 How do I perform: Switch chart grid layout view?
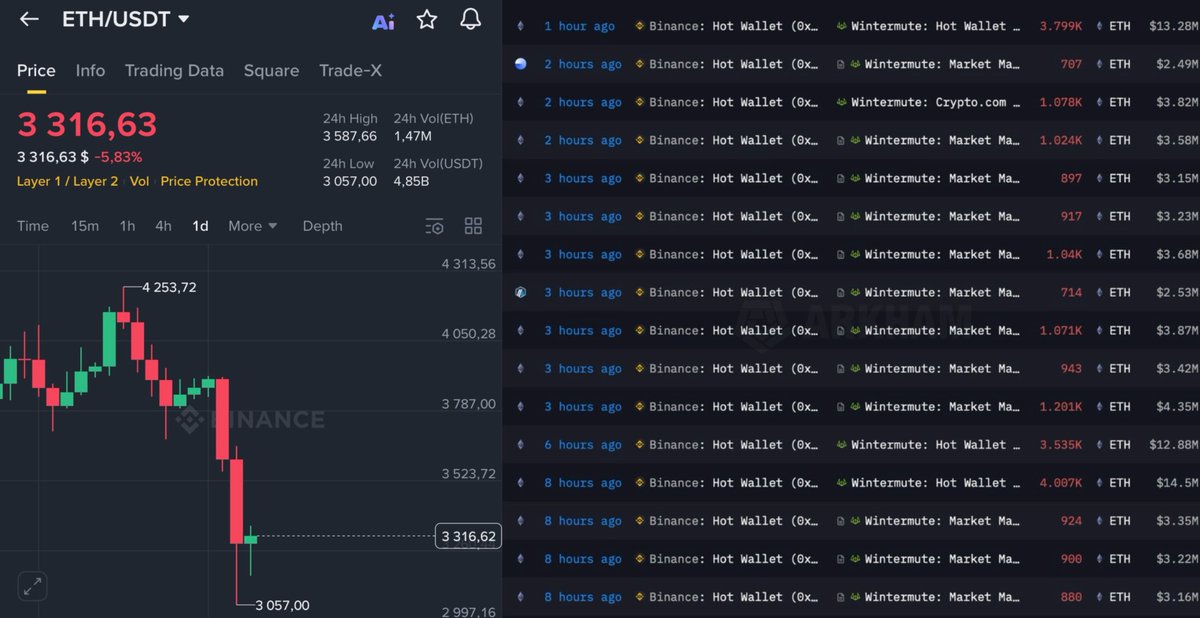(x=473, y=226)
